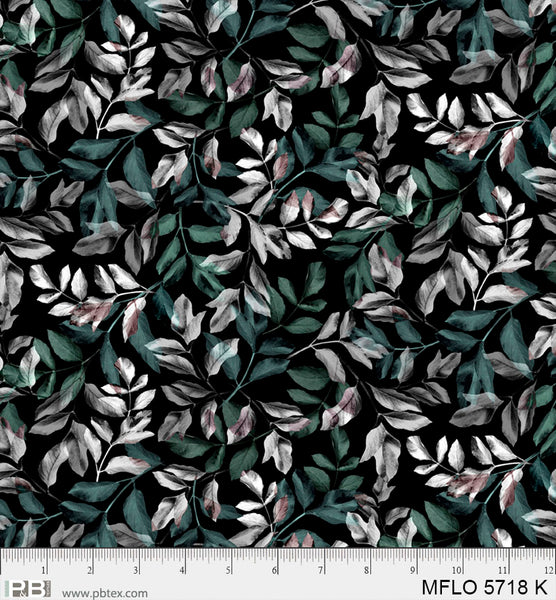Click the number 6 on the ruler
The image size is (556, 600).
click(x=274, y=571)
